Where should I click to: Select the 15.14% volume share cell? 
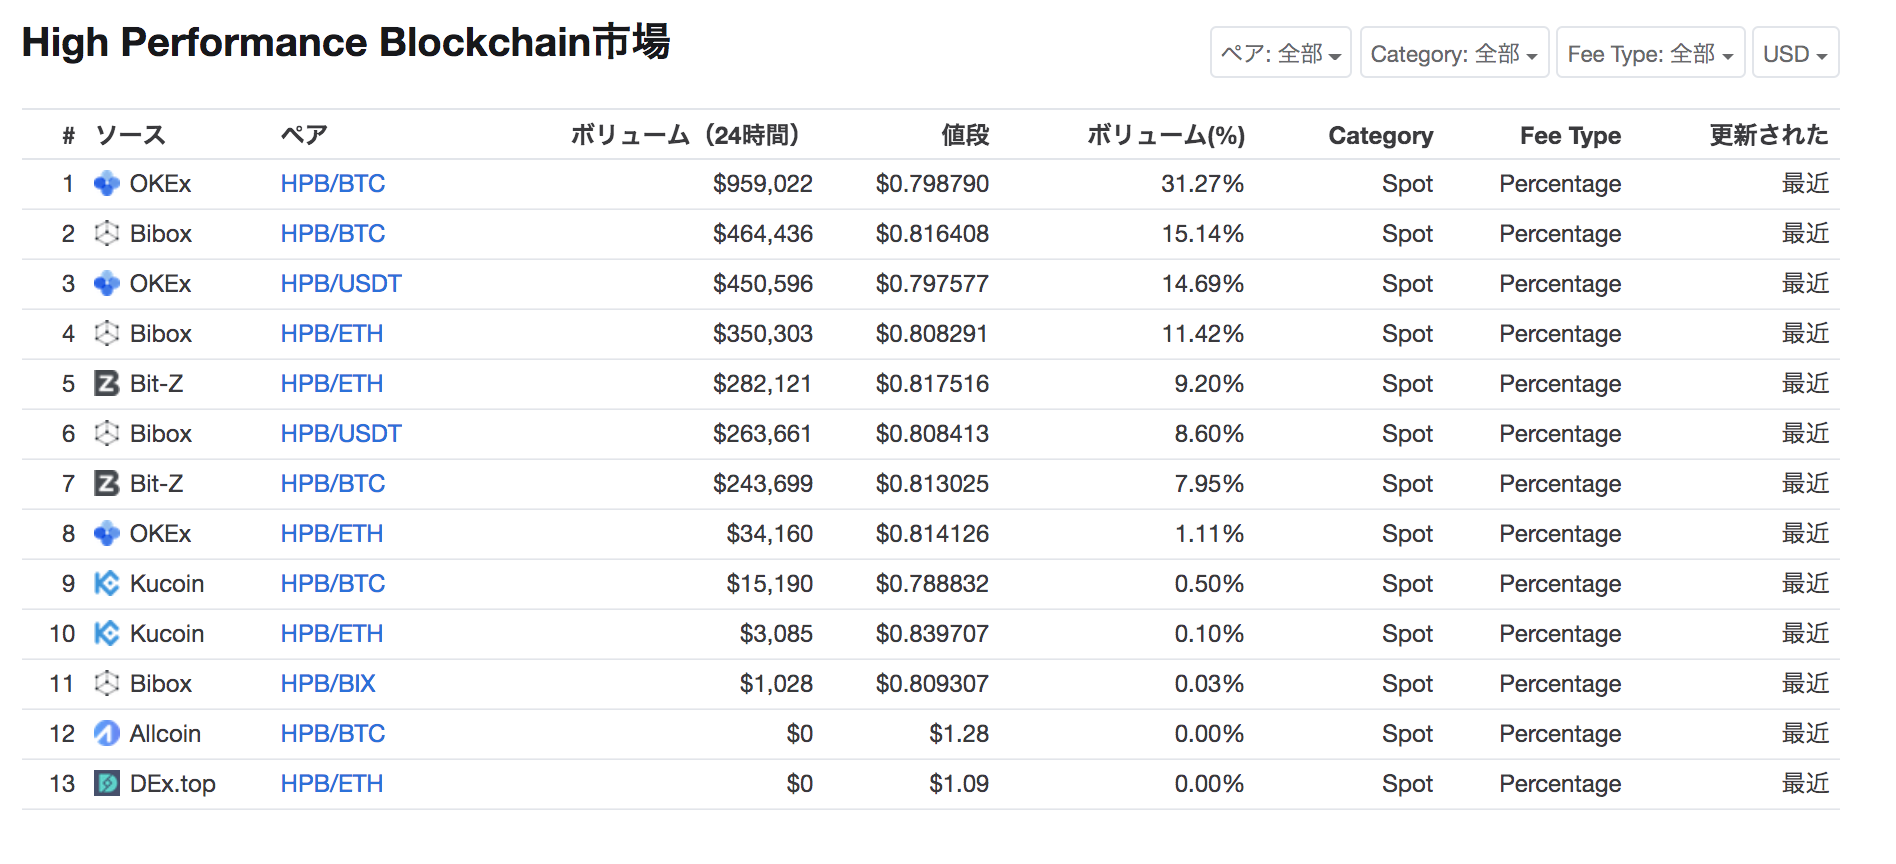click(x=1202, y=234)
